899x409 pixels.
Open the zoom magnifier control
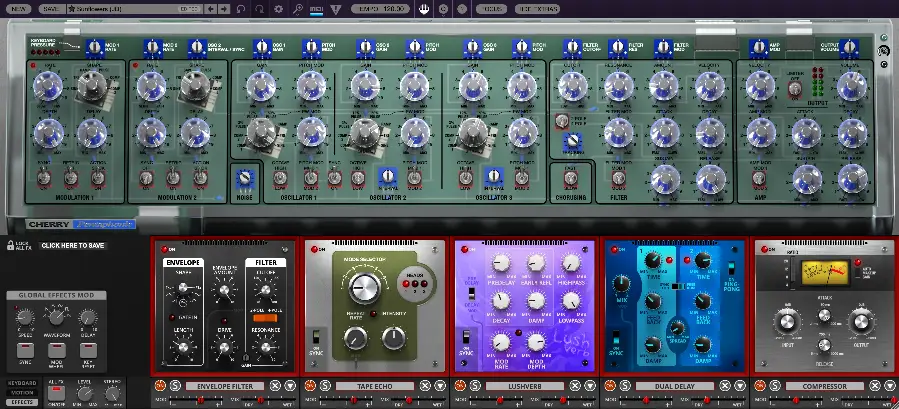298,9
